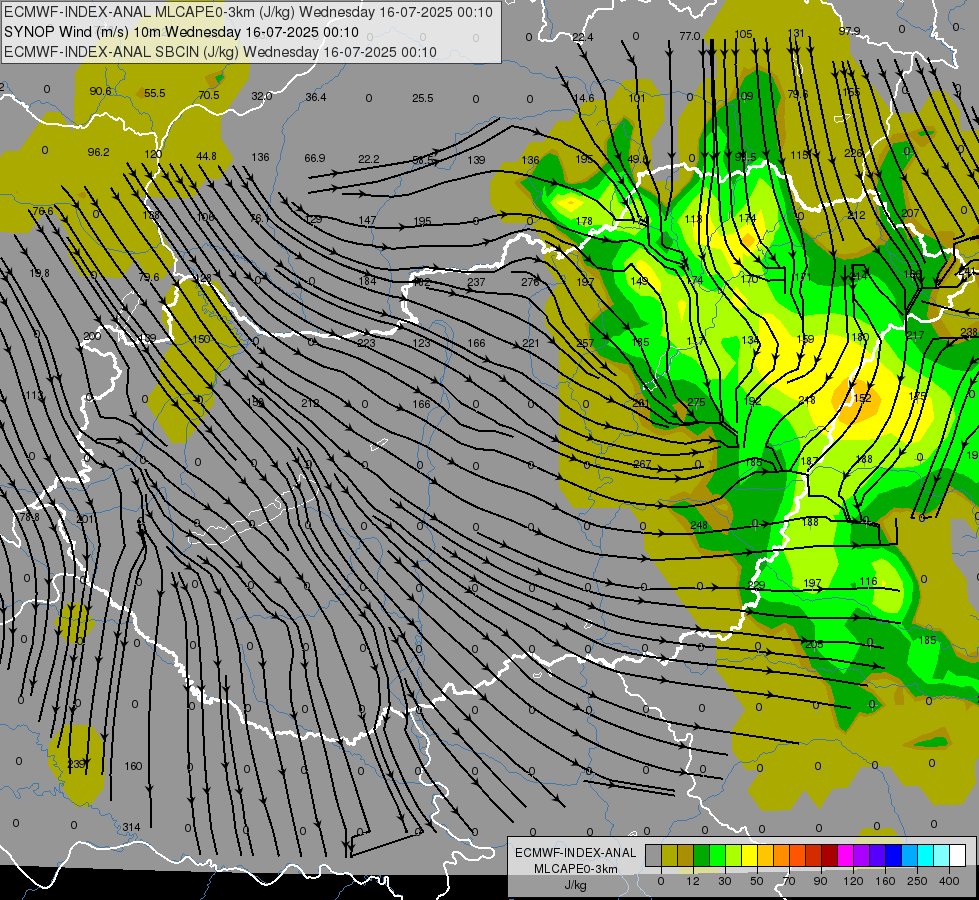This screenshot has width=979, height=900.
Task: Click the map value '248'
Action: pos(699,525)
